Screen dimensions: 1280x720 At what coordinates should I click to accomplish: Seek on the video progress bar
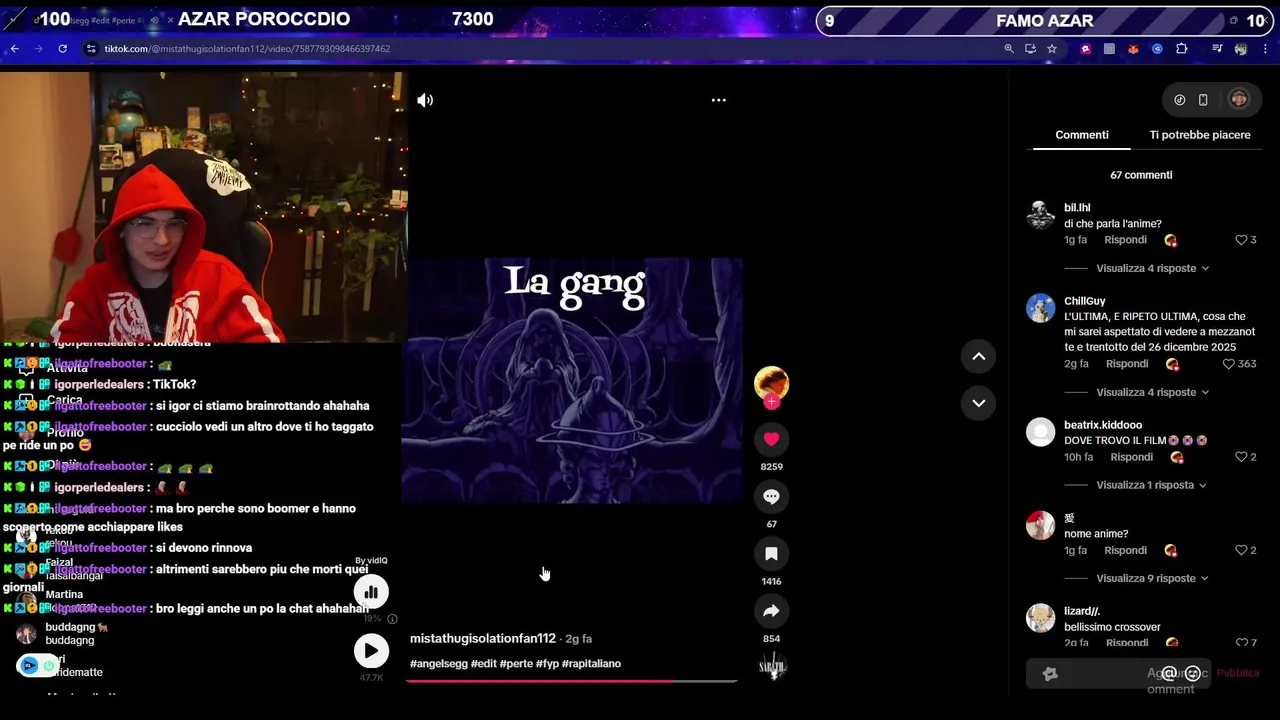(571, 681)
